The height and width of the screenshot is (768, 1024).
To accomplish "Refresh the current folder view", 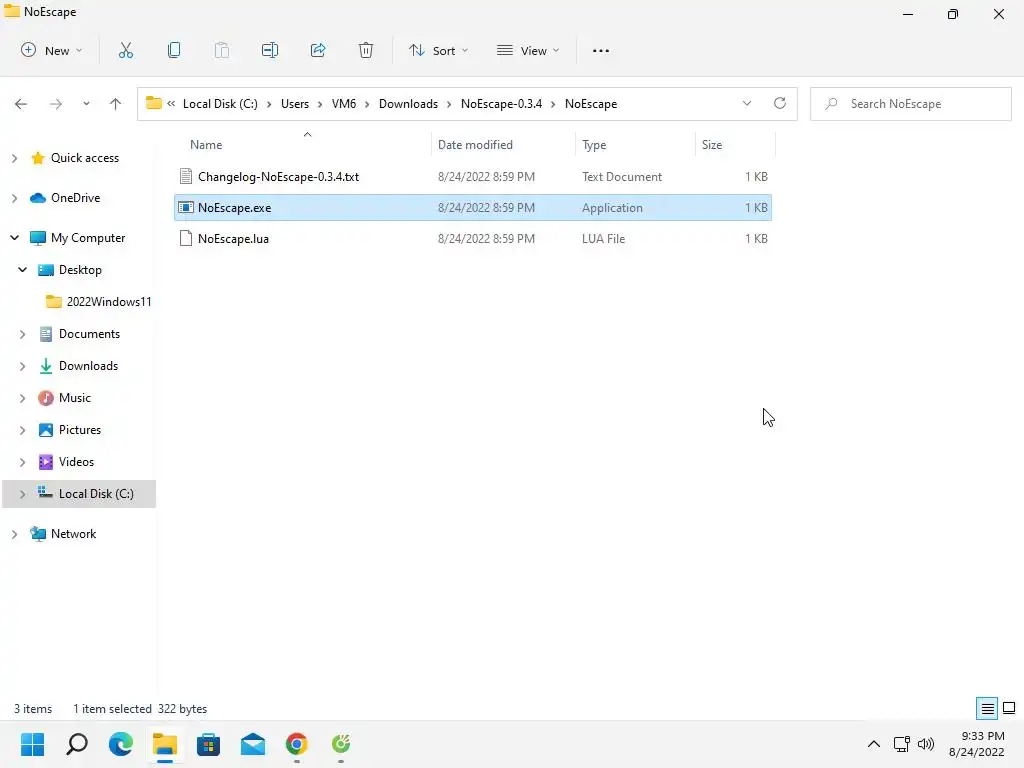I will coord(780,103).
